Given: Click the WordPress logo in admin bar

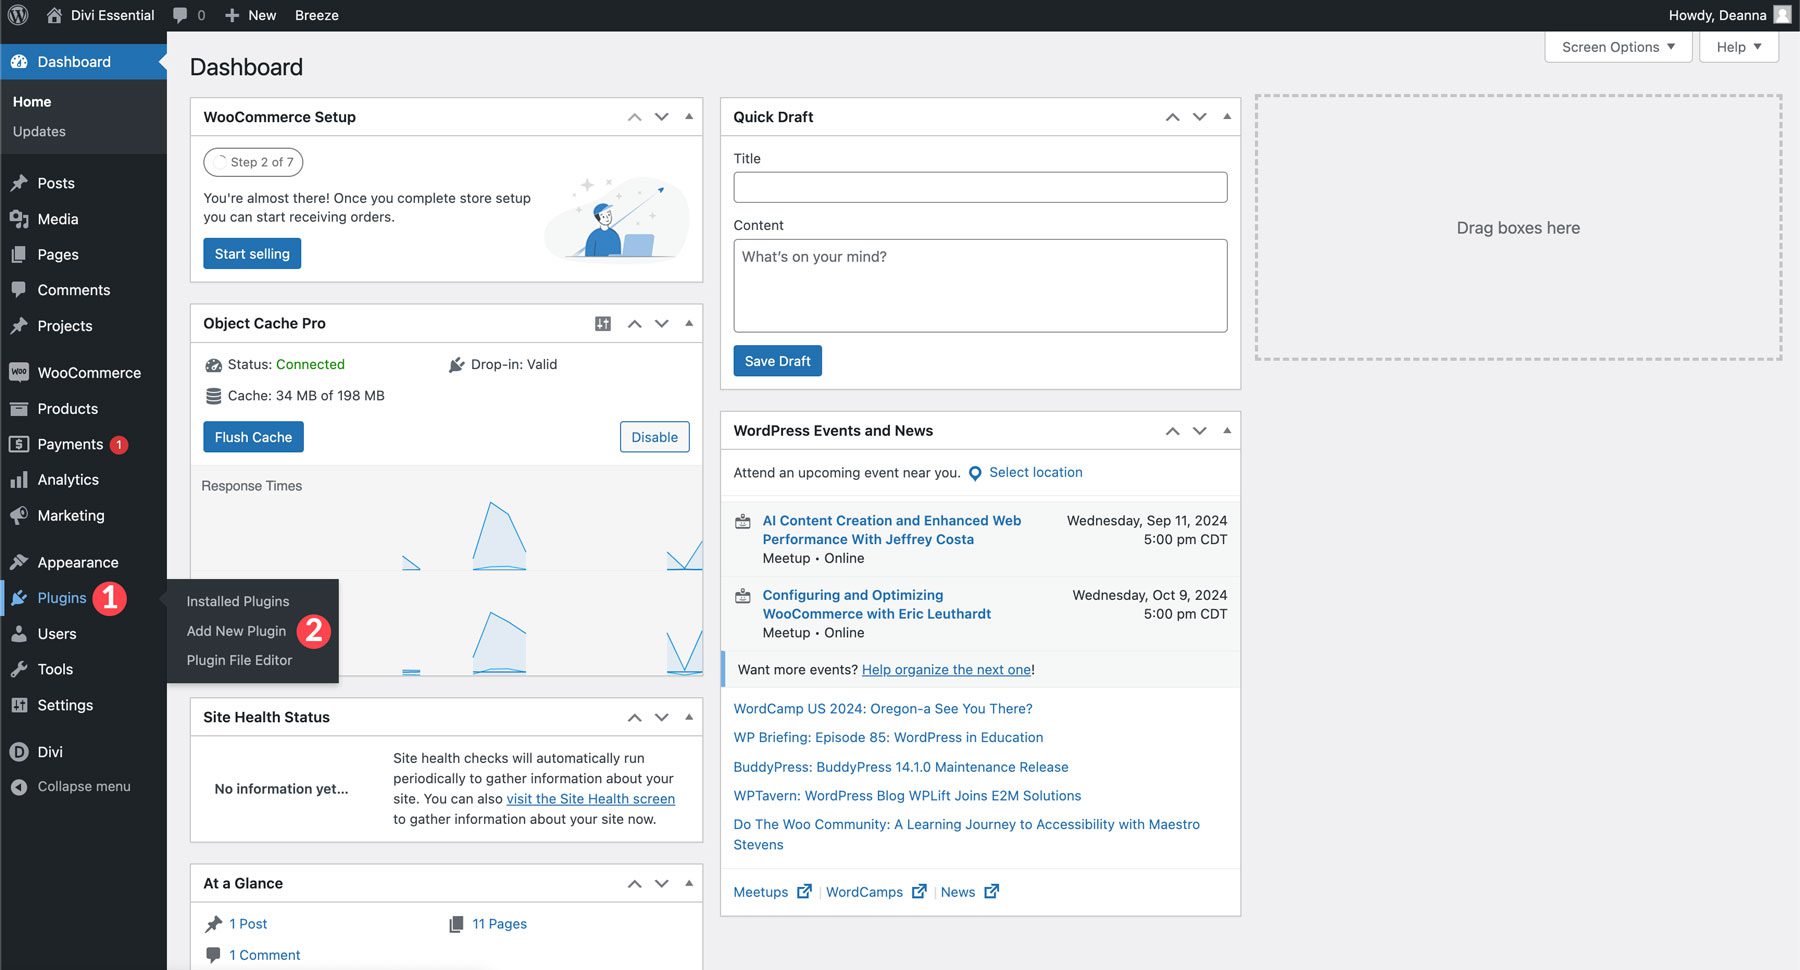Looking at the screenshot, I should (18, 15).
